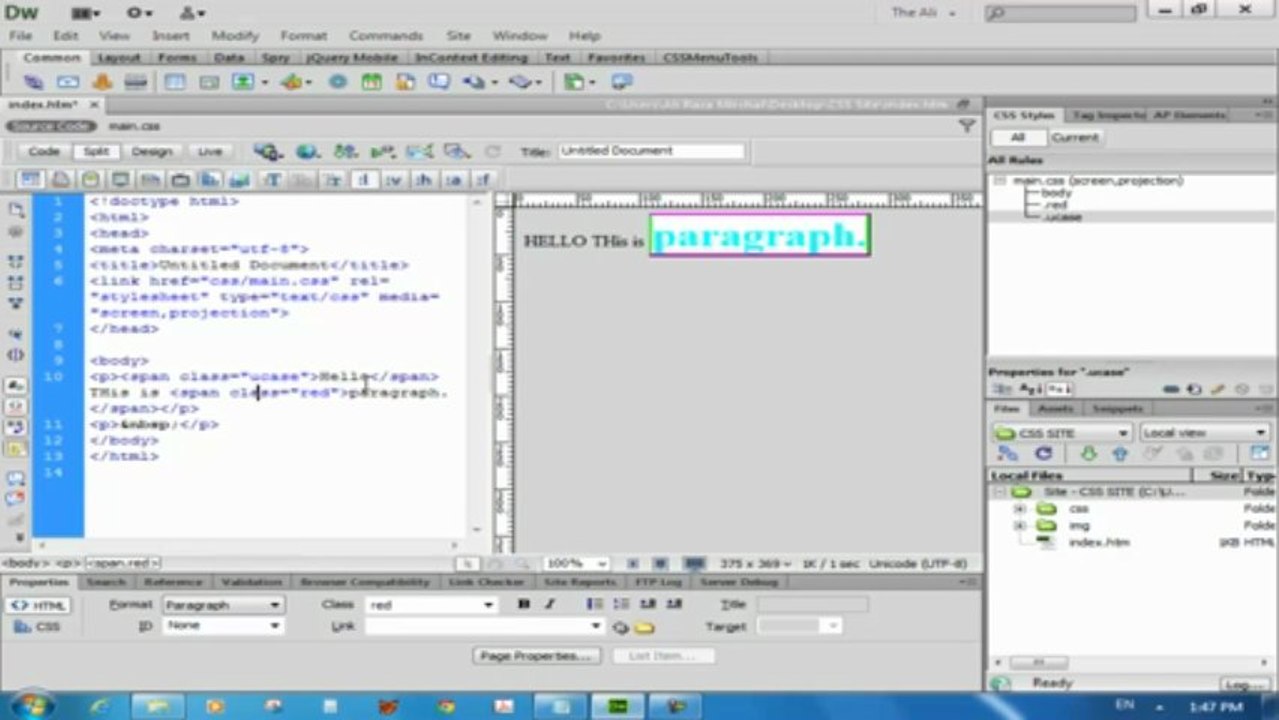
Task: Open the Local view dropdown
Action: point(1205,433)
